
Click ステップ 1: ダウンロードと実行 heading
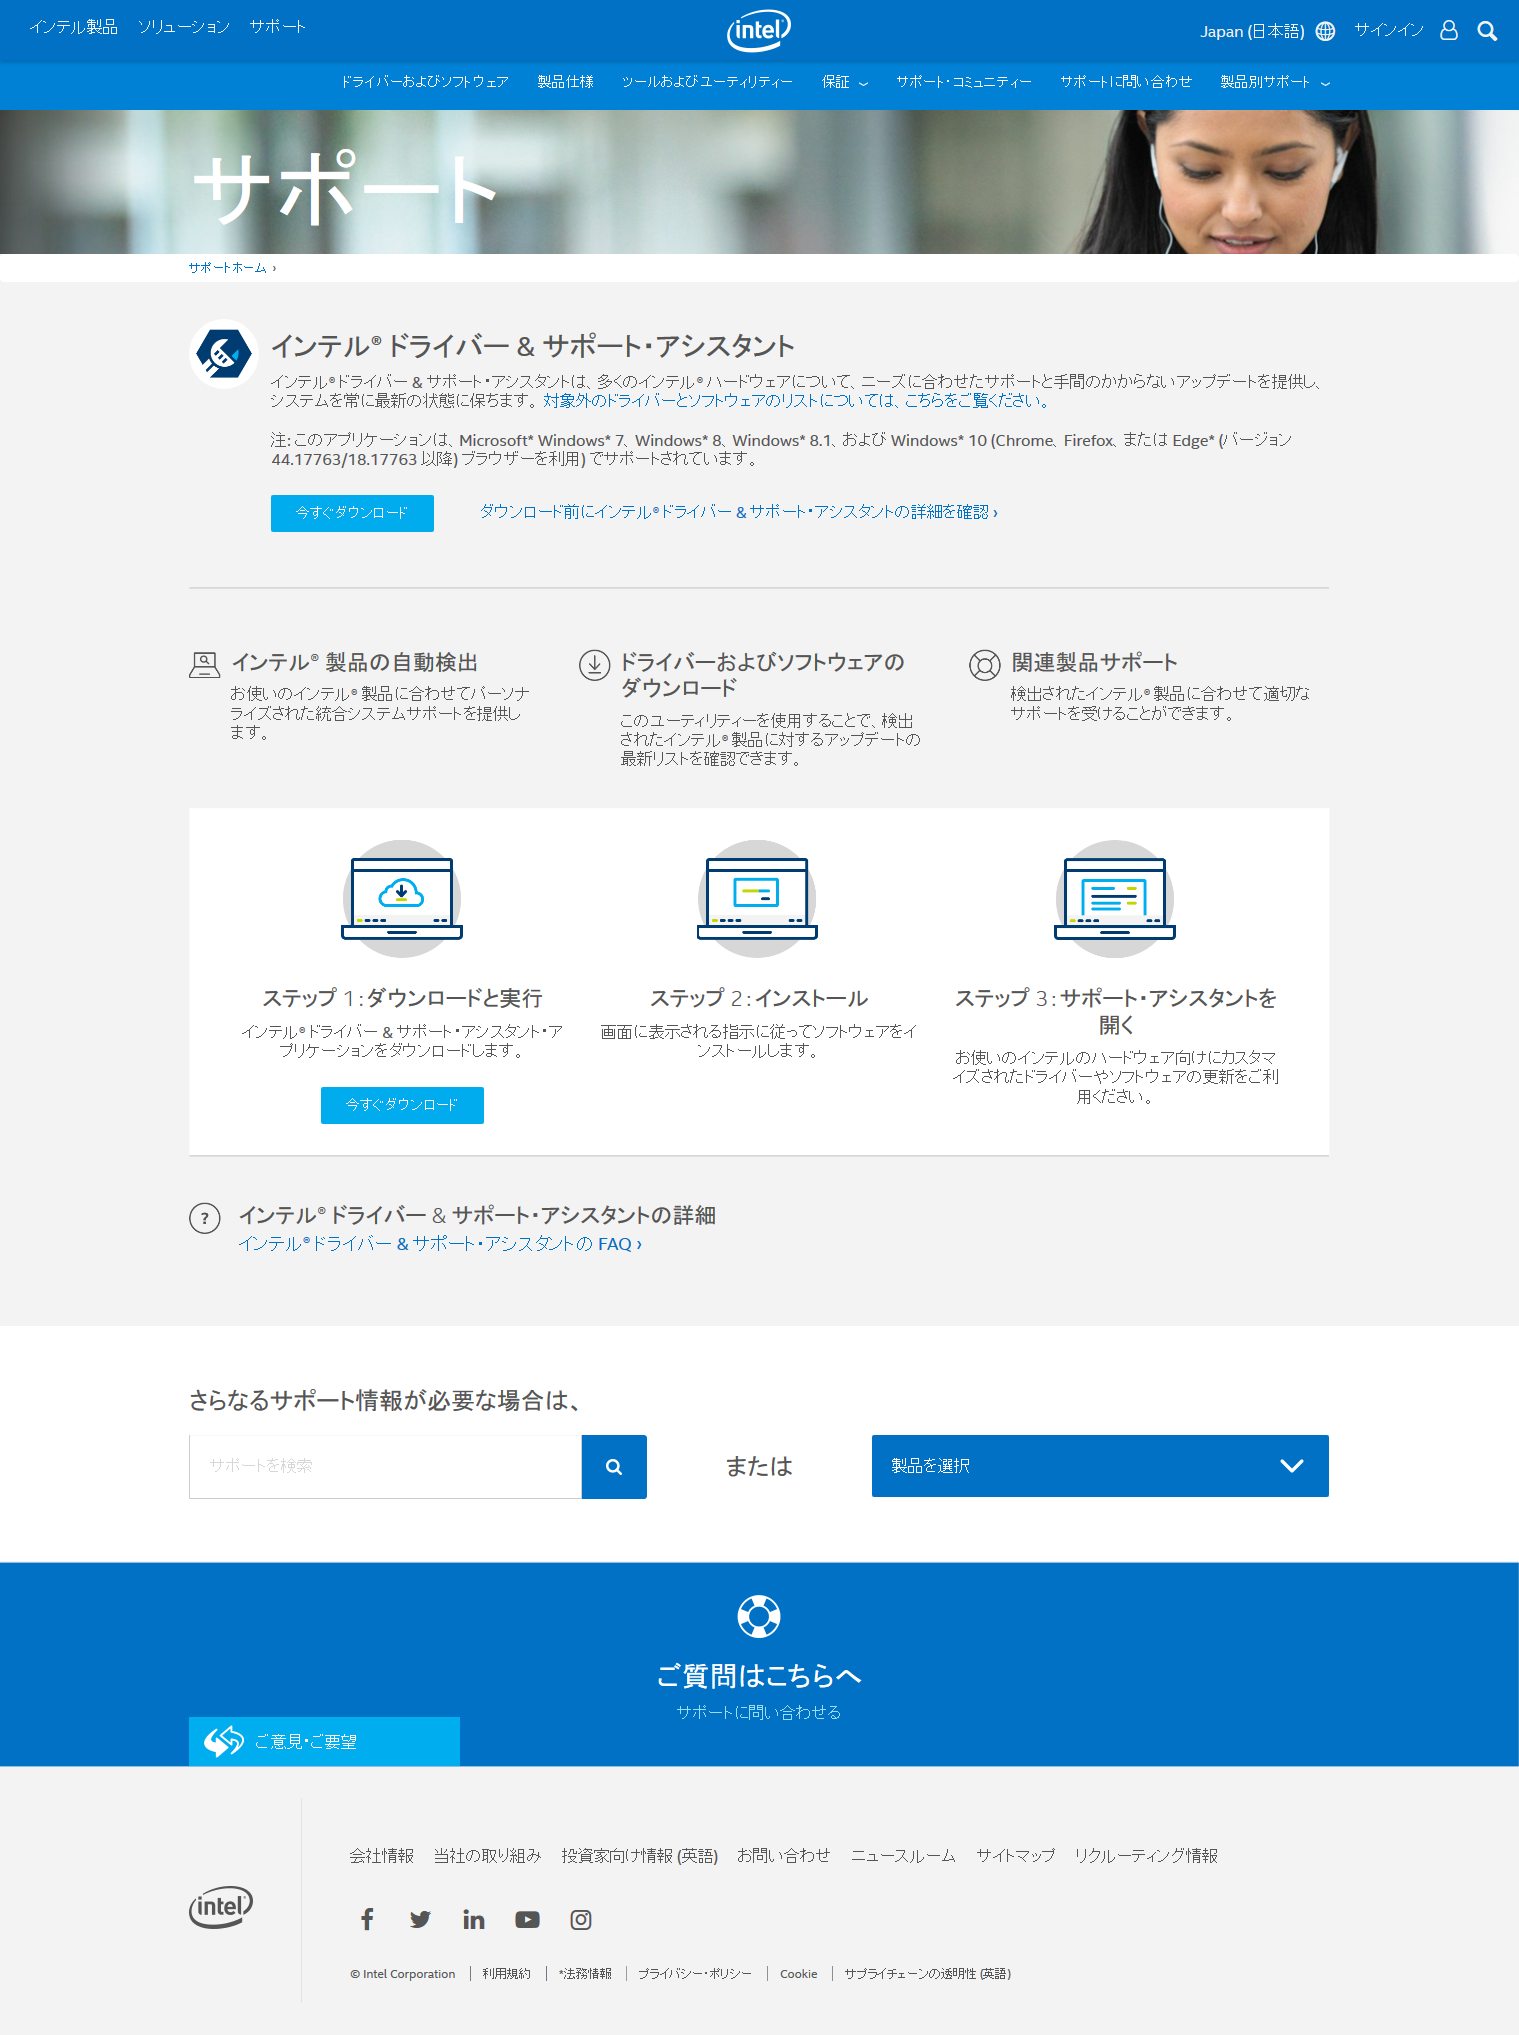click(402, 998)
